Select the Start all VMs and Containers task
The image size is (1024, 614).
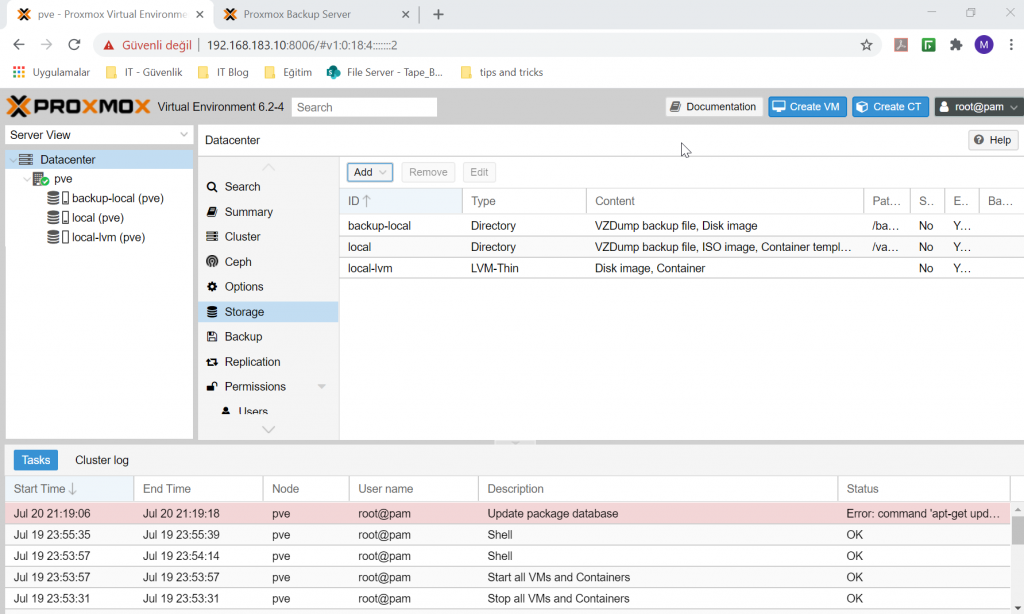(x=508, y=577)
